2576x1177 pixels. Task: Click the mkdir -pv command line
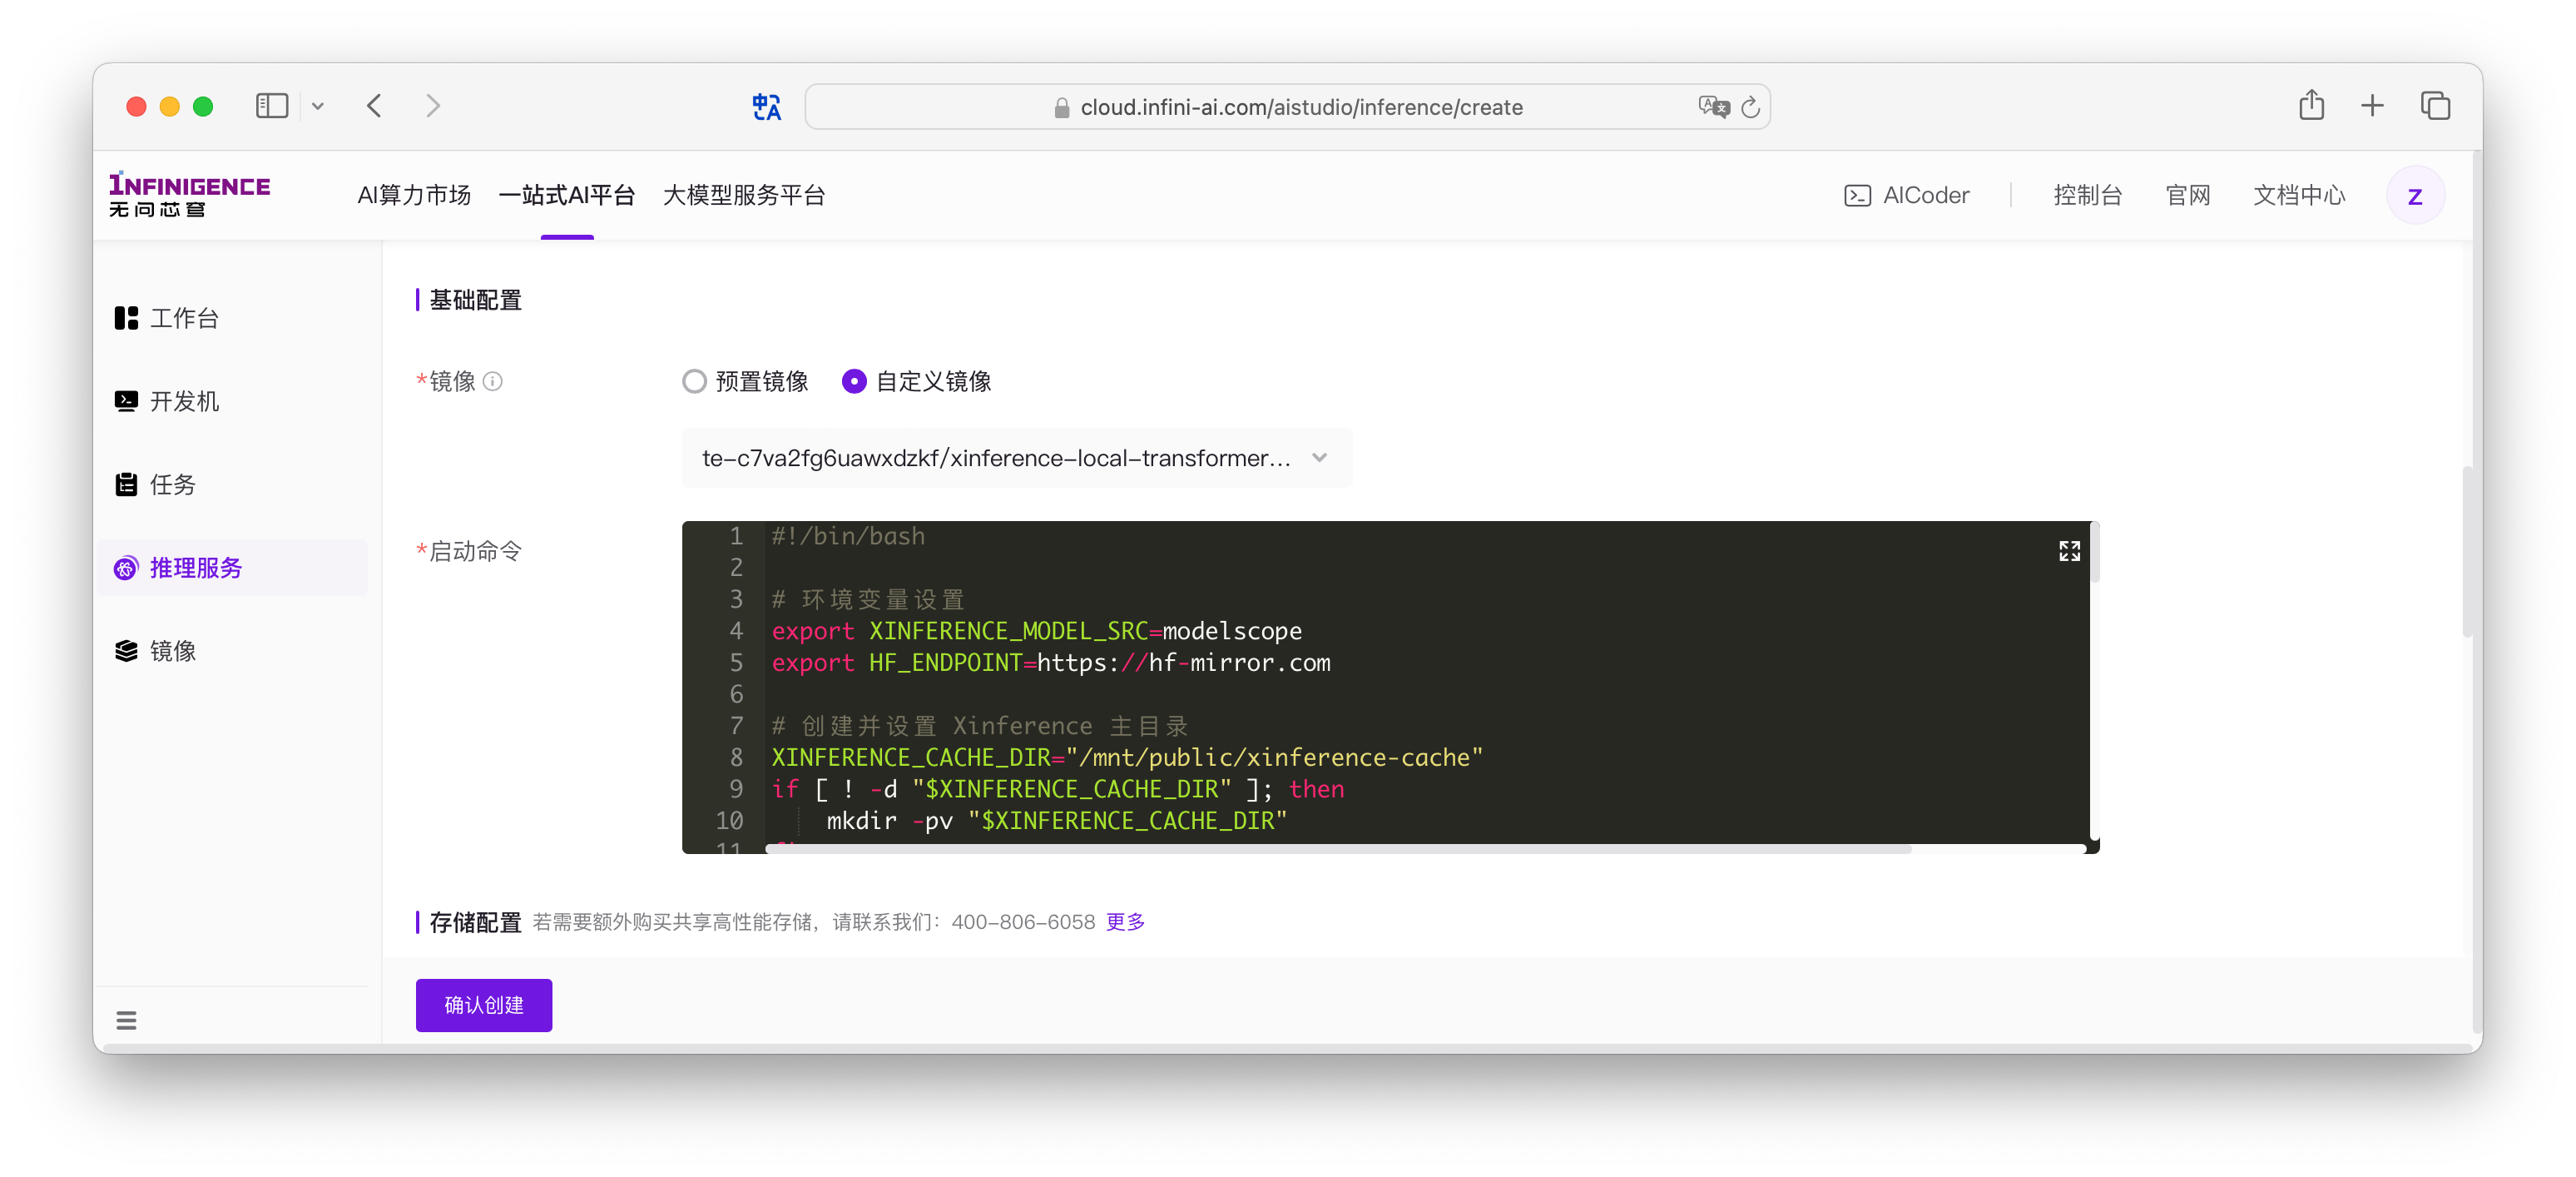[x=1056, y=821]
